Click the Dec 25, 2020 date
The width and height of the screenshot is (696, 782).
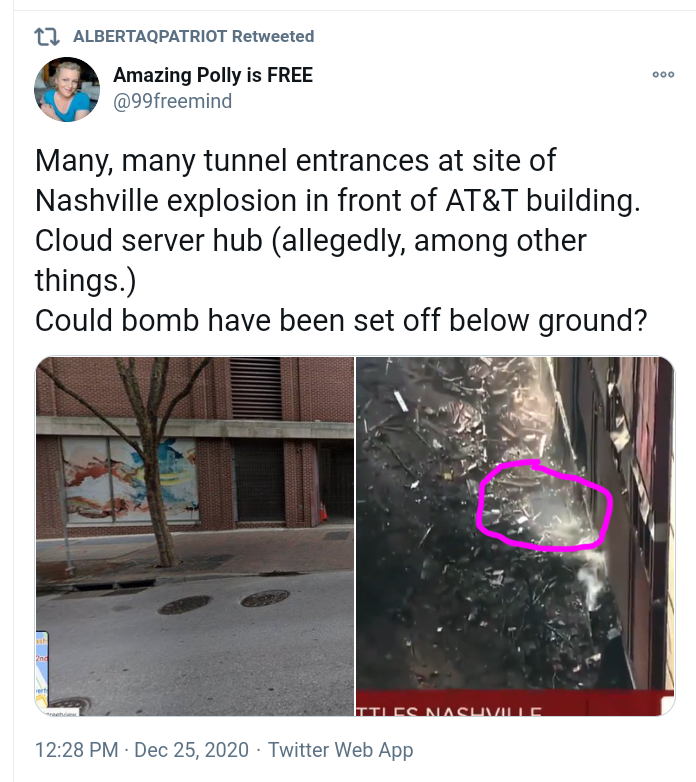coord(191,750)
